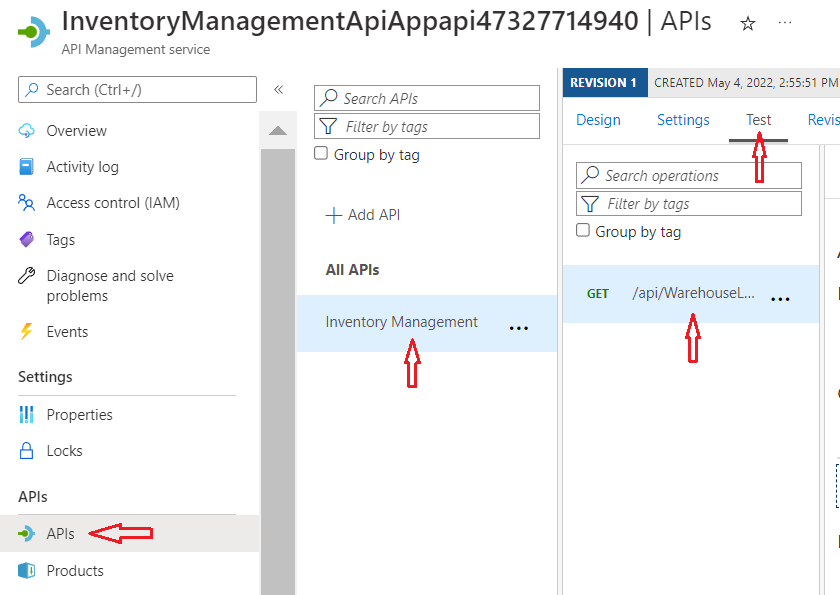Click the Tags sidebar icon
The height and width of the screenshot is (595, 840).
[24, 239]
